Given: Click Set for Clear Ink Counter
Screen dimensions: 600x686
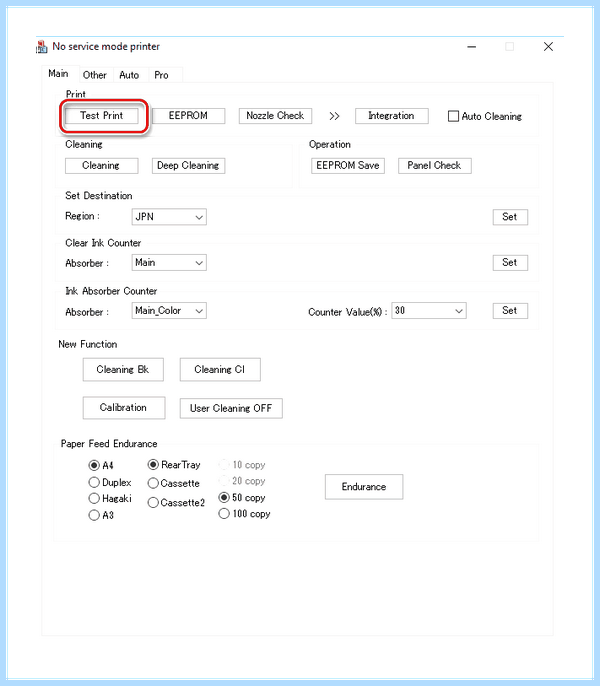Looking at the screenshot, I should click(x=510, y=262).
